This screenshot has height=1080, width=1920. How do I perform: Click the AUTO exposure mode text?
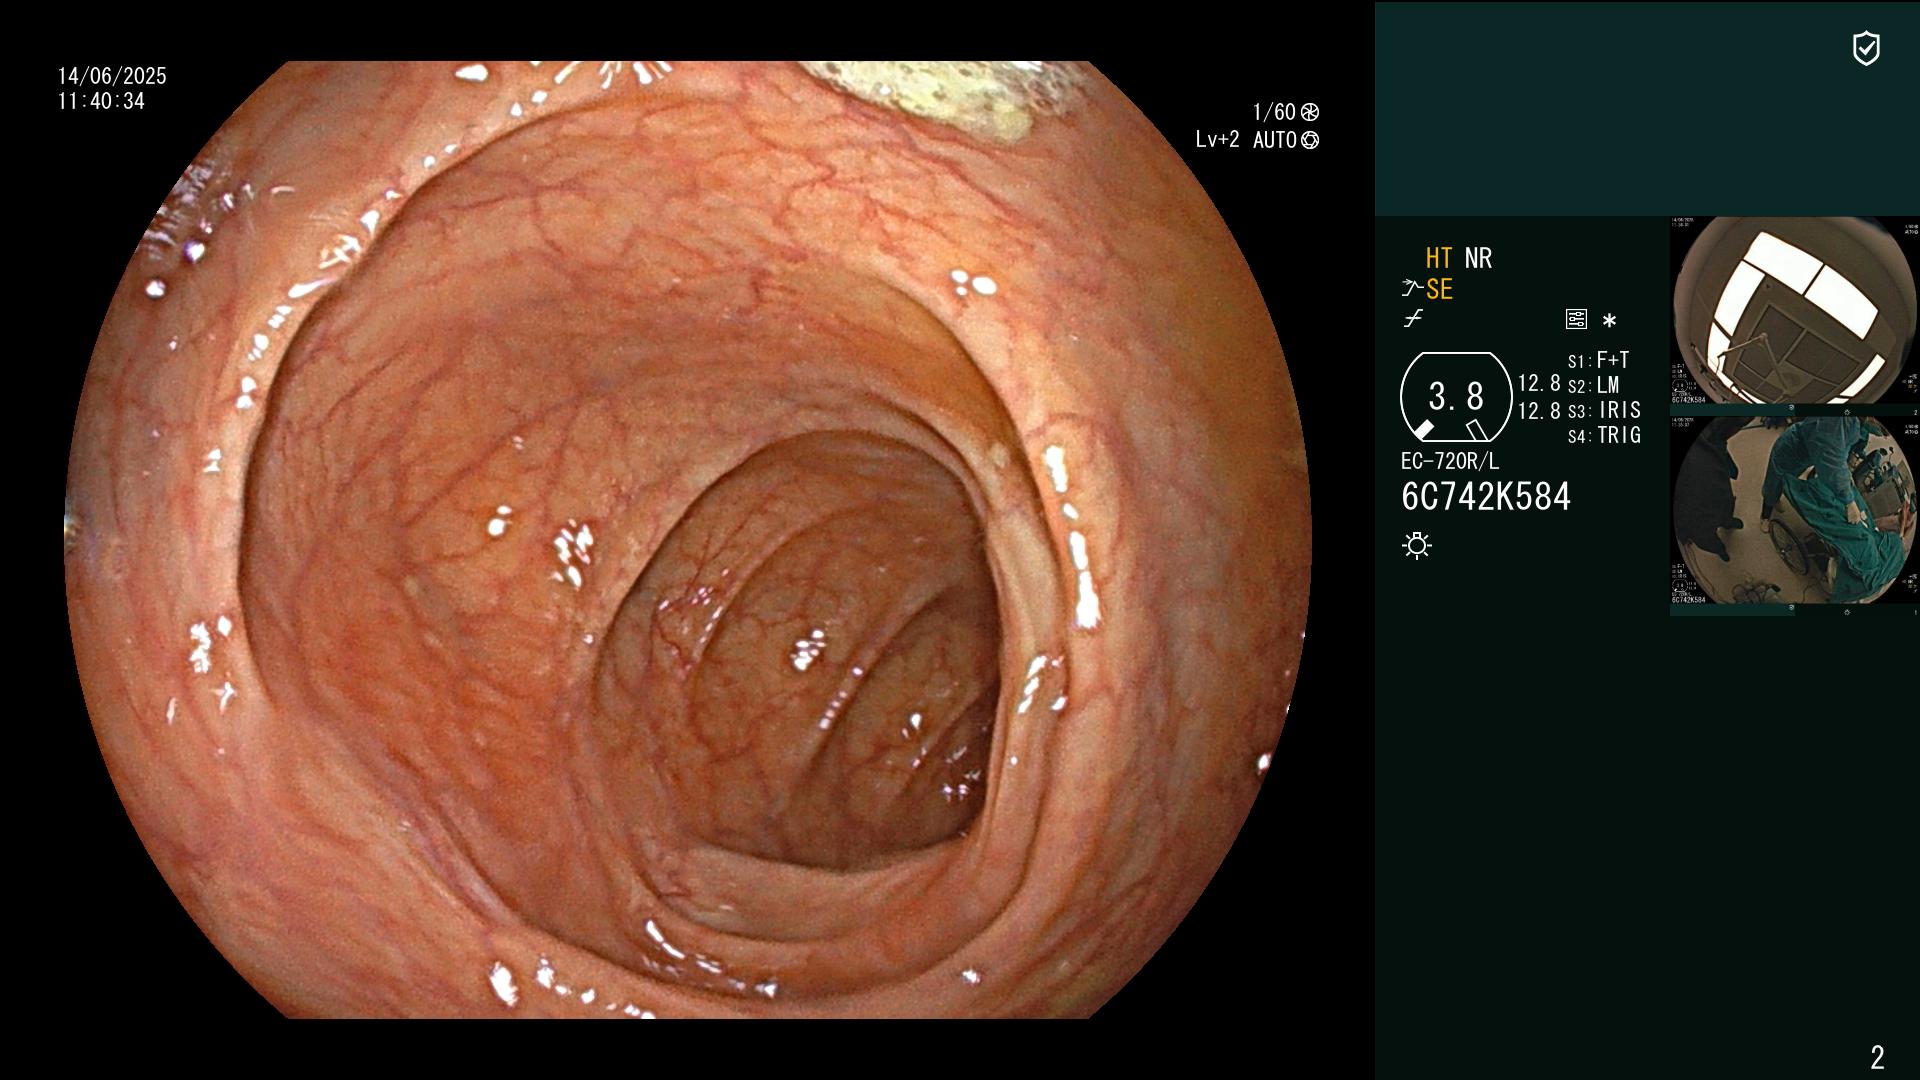[x=1275, y=140]
